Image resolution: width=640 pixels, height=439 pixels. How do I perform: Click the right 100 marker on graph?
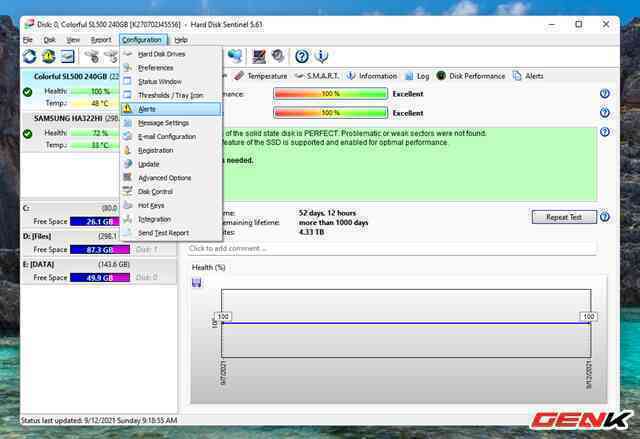coord(589,317)
